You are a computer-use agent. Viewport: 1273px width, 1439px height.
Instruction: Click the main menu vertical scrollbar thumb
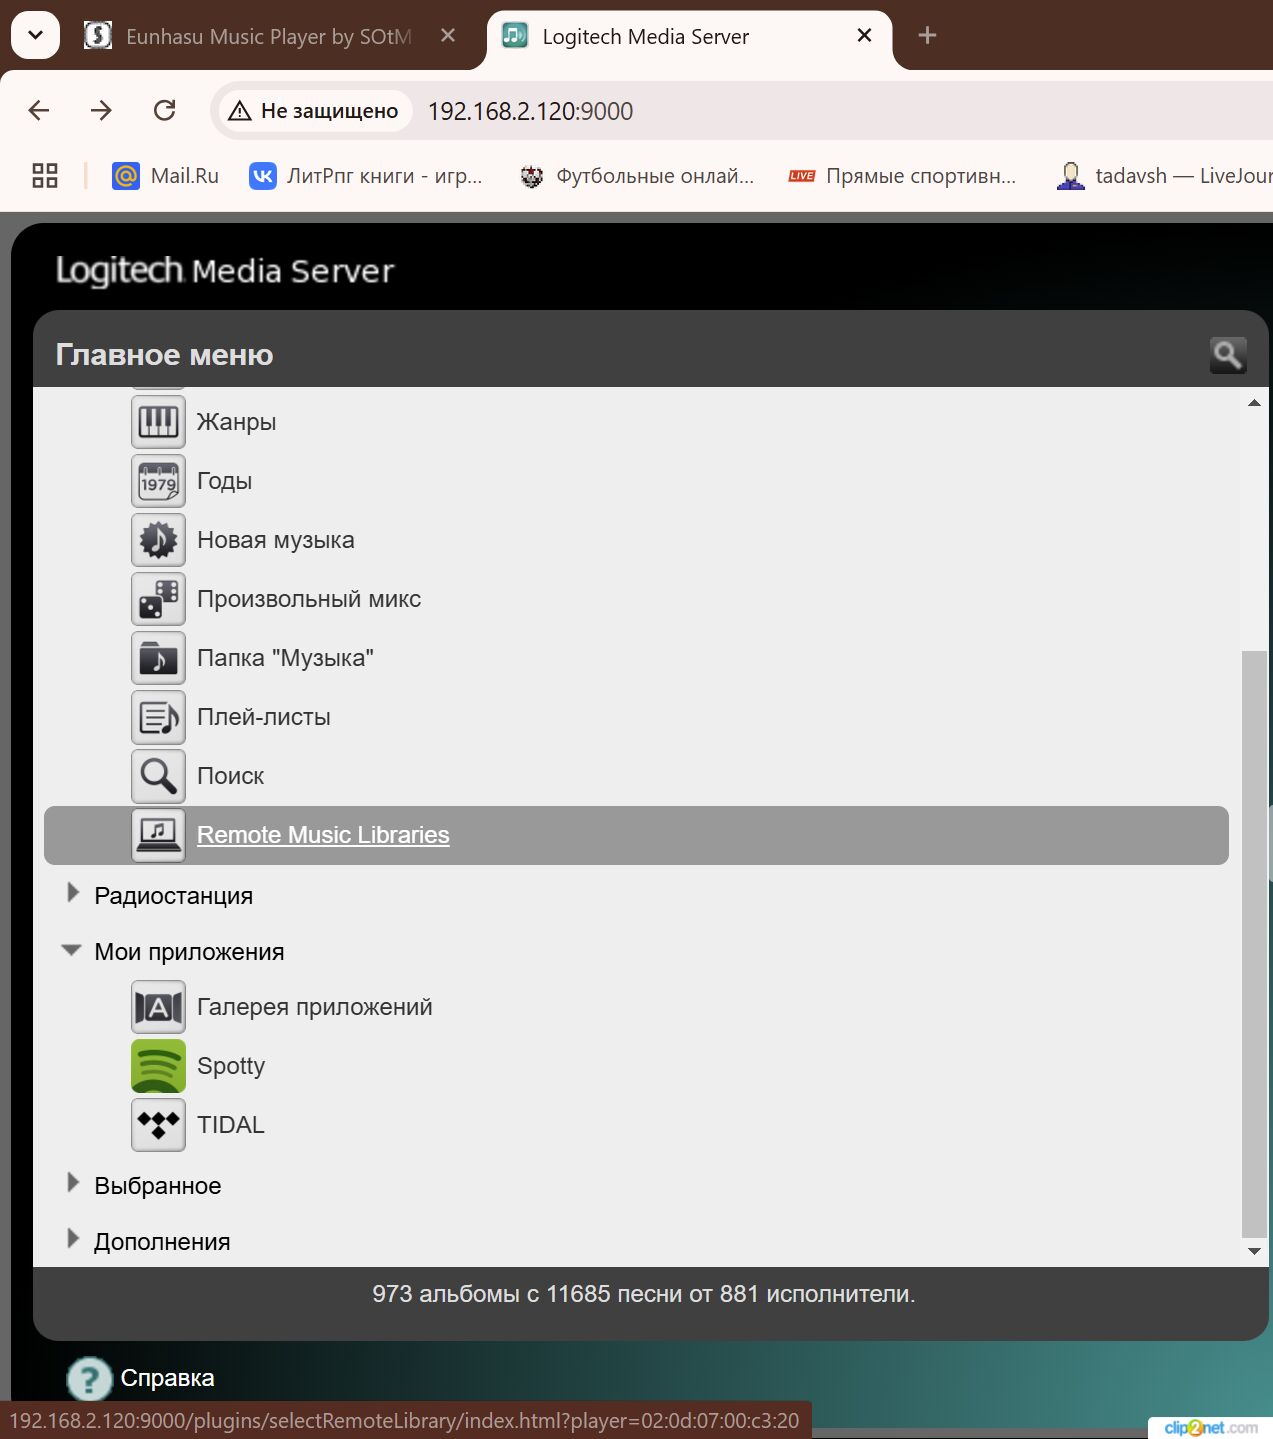[x=1254, y=944]
